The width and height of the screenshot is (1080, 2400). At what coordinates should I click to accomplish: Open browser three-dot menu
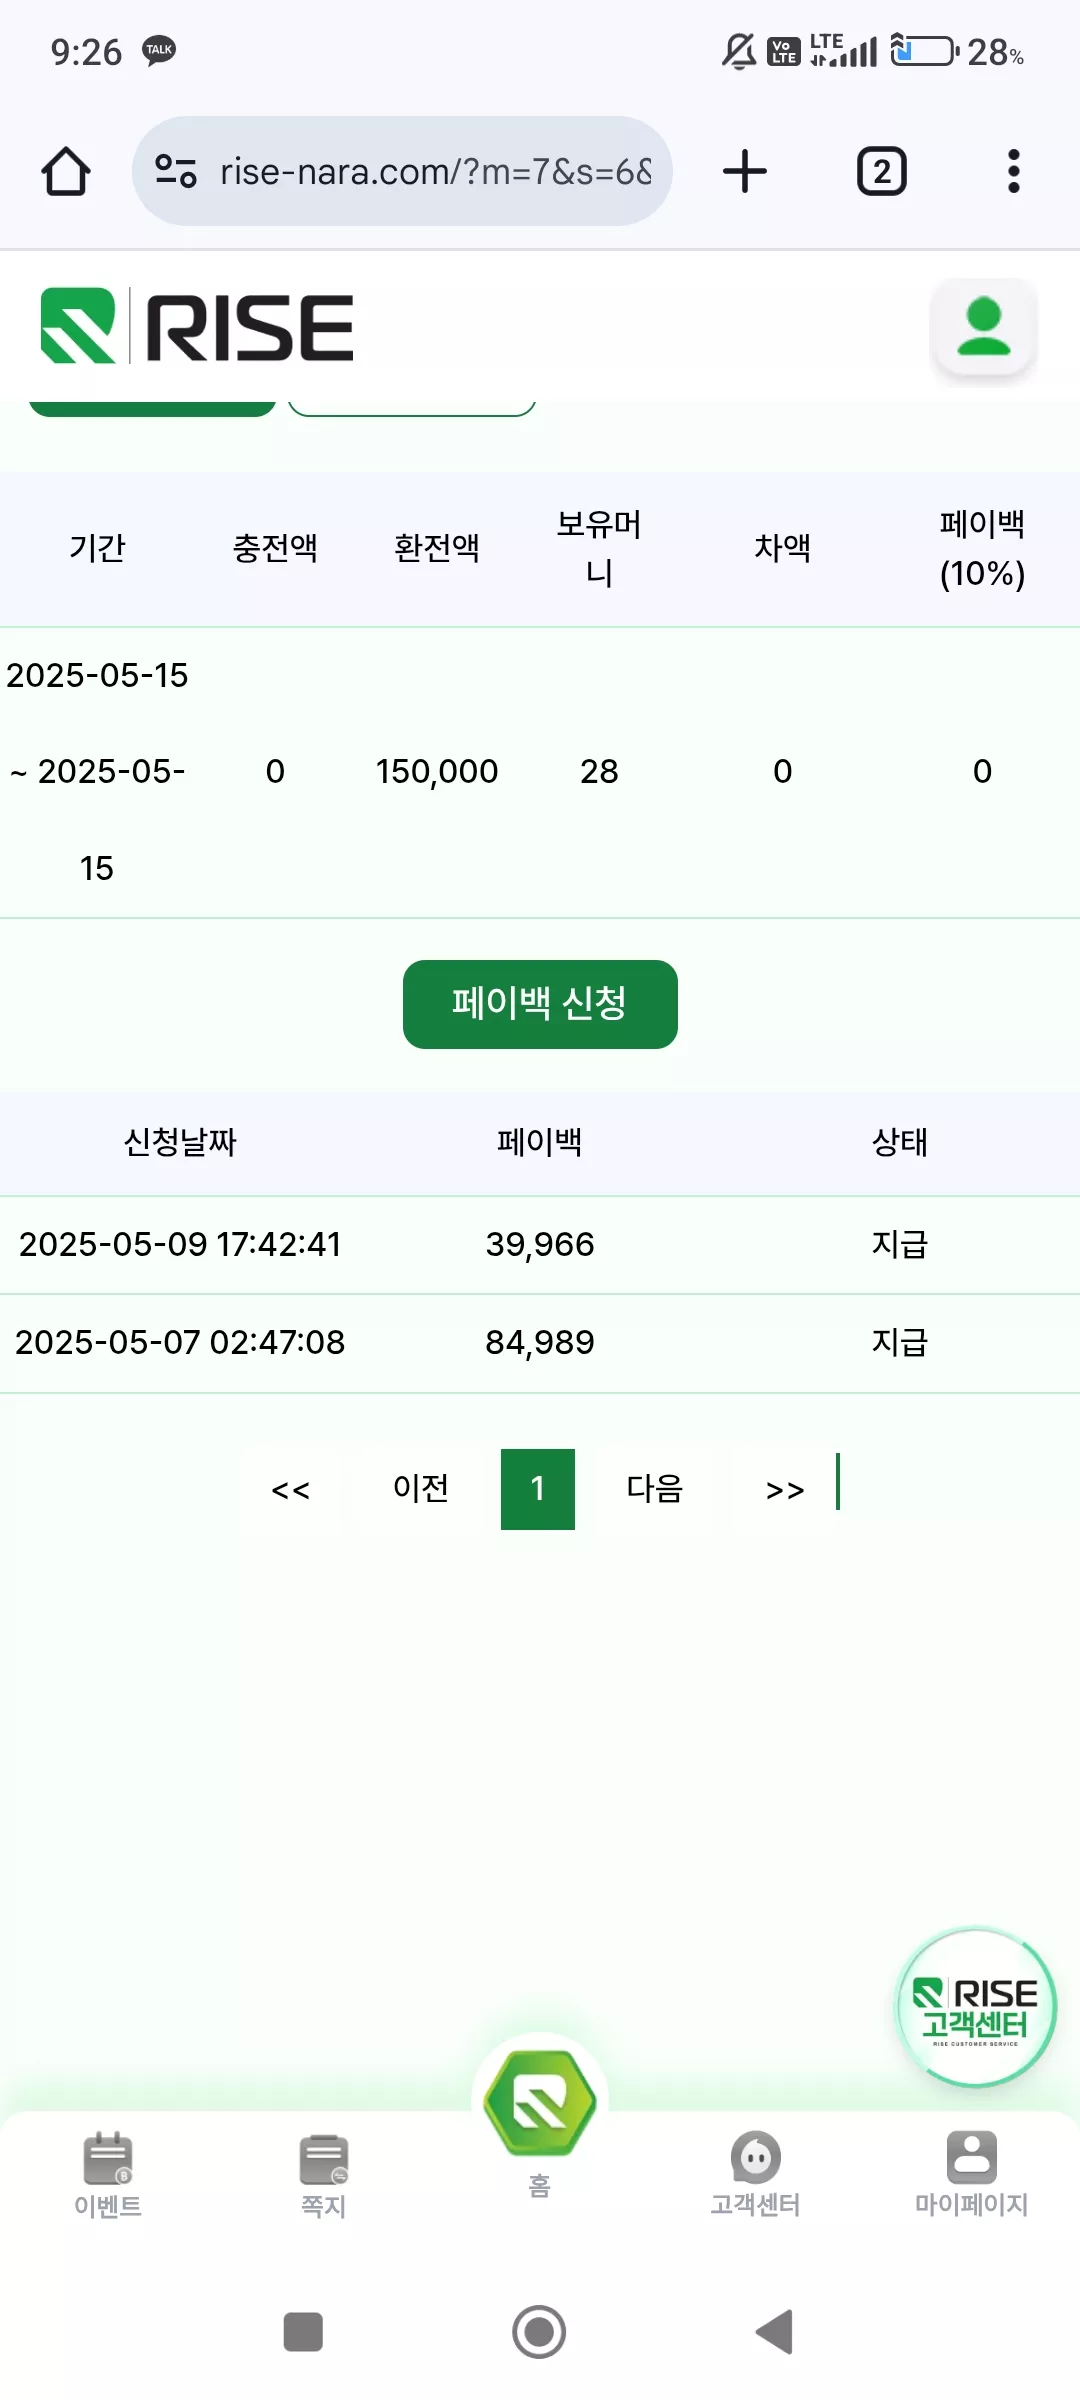coord(1014,171)
